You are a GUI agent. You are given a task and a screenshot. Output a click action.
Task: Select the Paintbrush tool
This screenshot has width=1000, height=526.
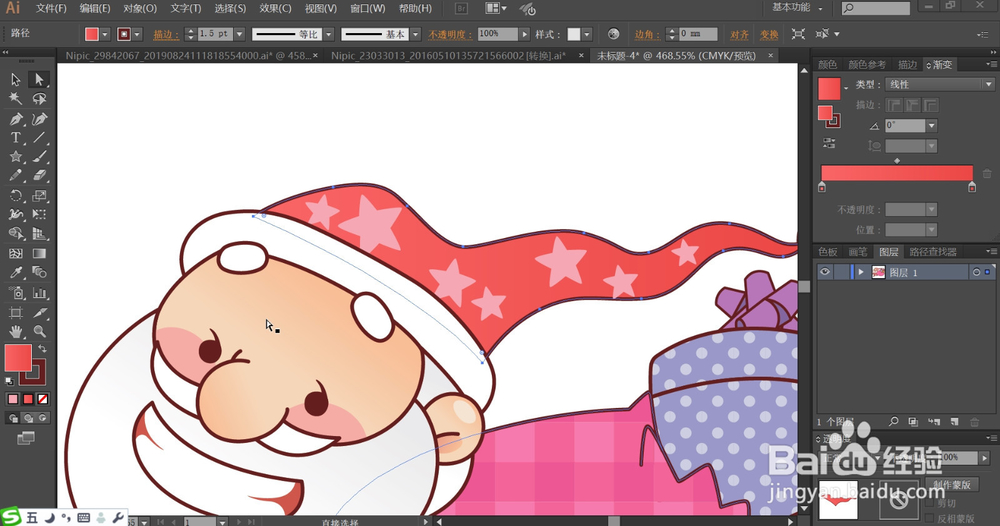click(39, 157)
